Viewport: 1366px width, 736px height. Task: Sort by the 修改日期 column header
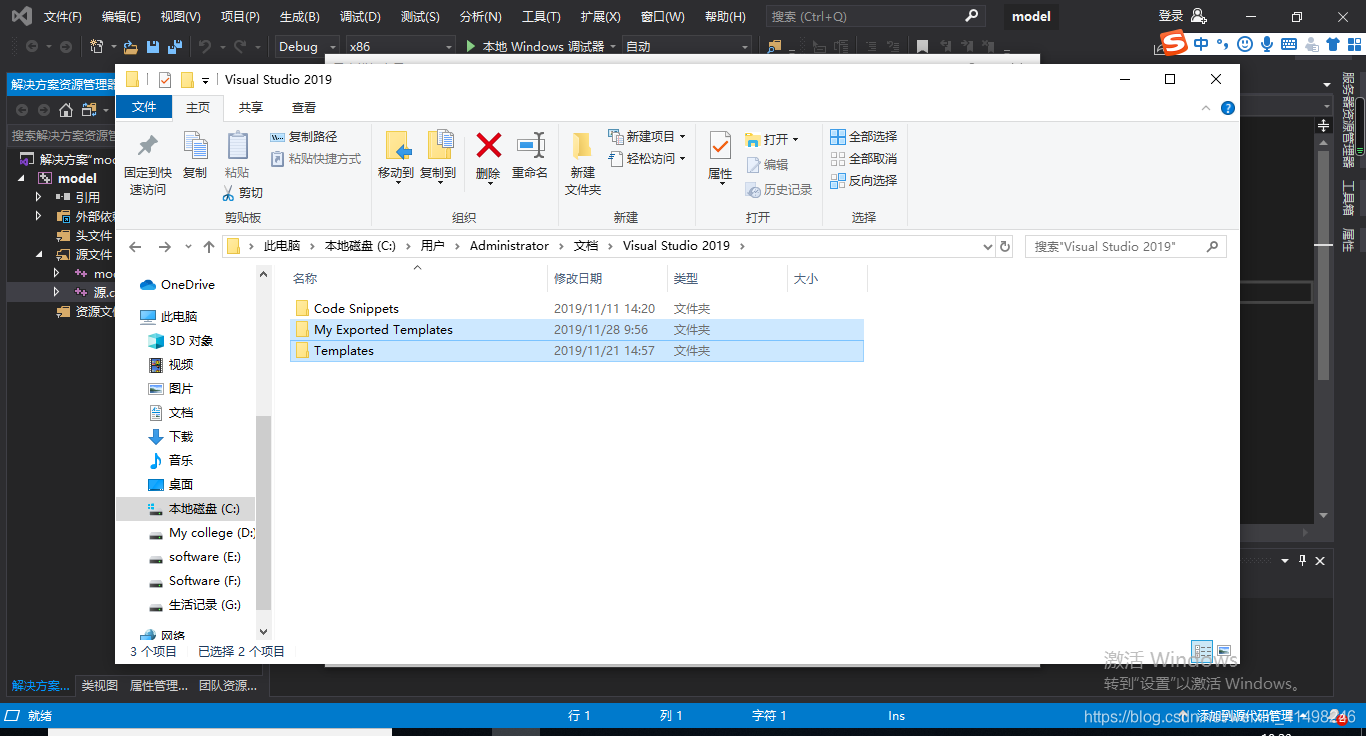point(607,279)
